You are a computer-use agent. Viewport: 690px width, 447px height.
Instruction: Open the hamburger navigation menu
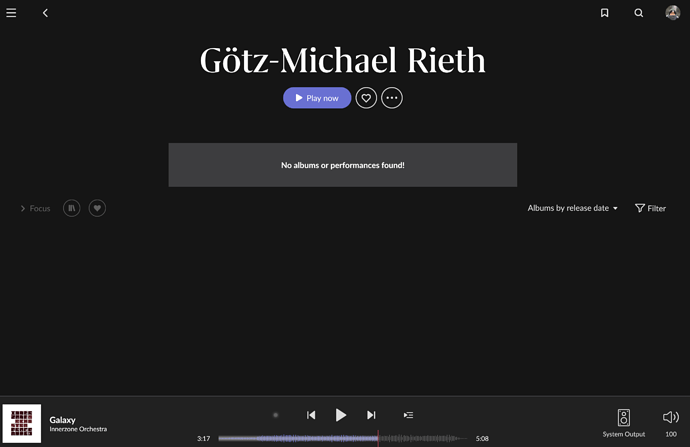11,13
